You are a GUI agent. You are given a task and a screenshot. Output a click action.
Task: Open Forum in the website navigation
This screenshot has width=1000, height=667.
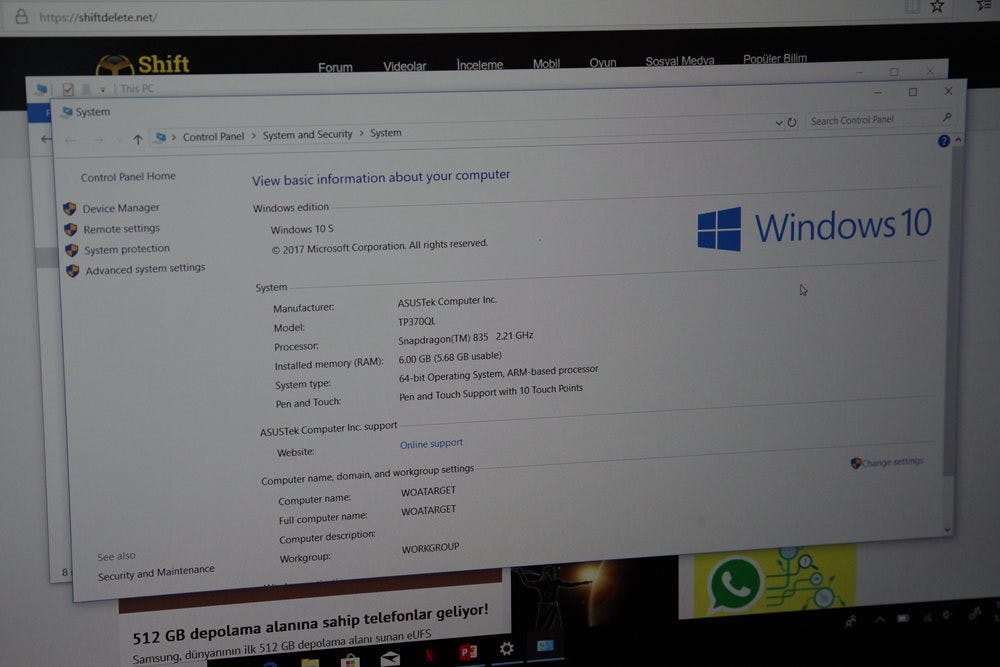click(335, 67)
